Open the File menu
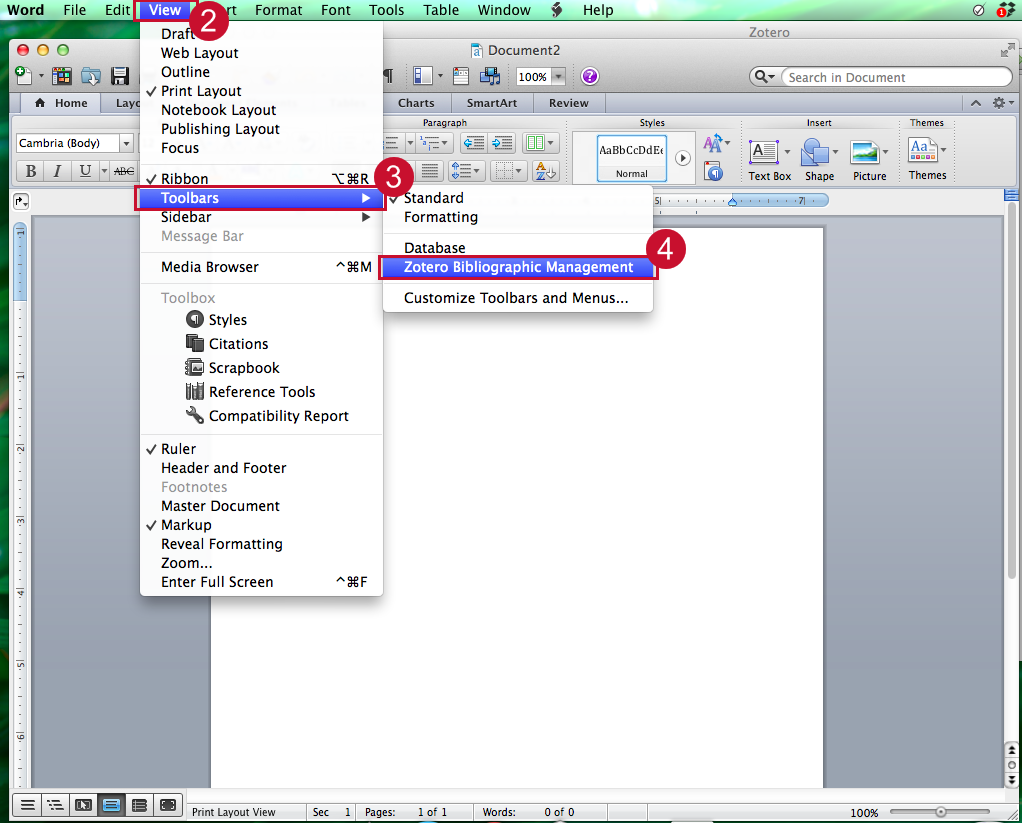1022x823 pixels. (74, 10)
